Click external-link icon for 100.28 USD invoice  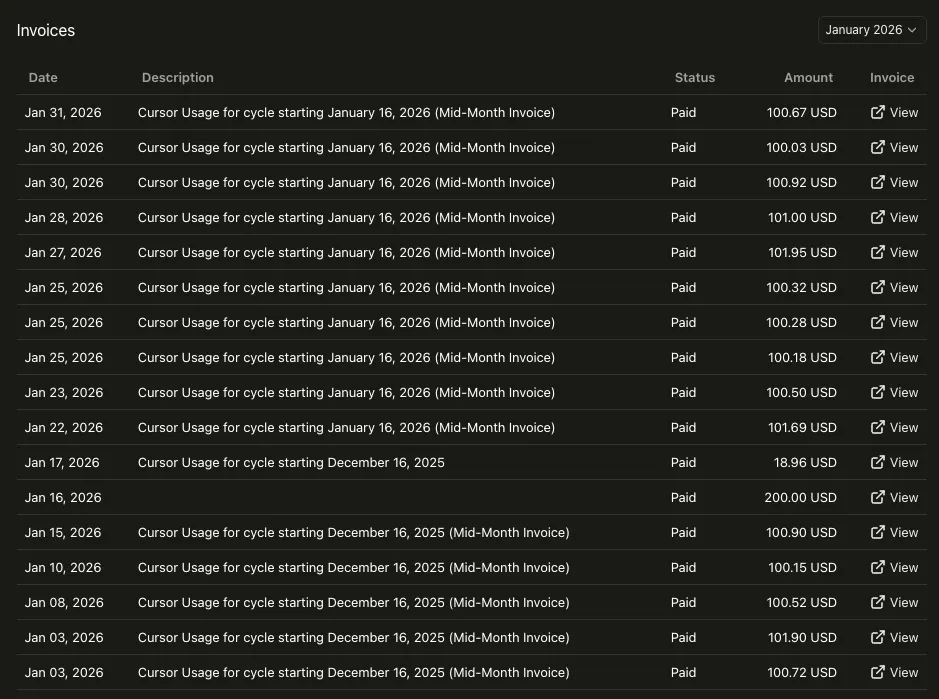pos(877,322)
